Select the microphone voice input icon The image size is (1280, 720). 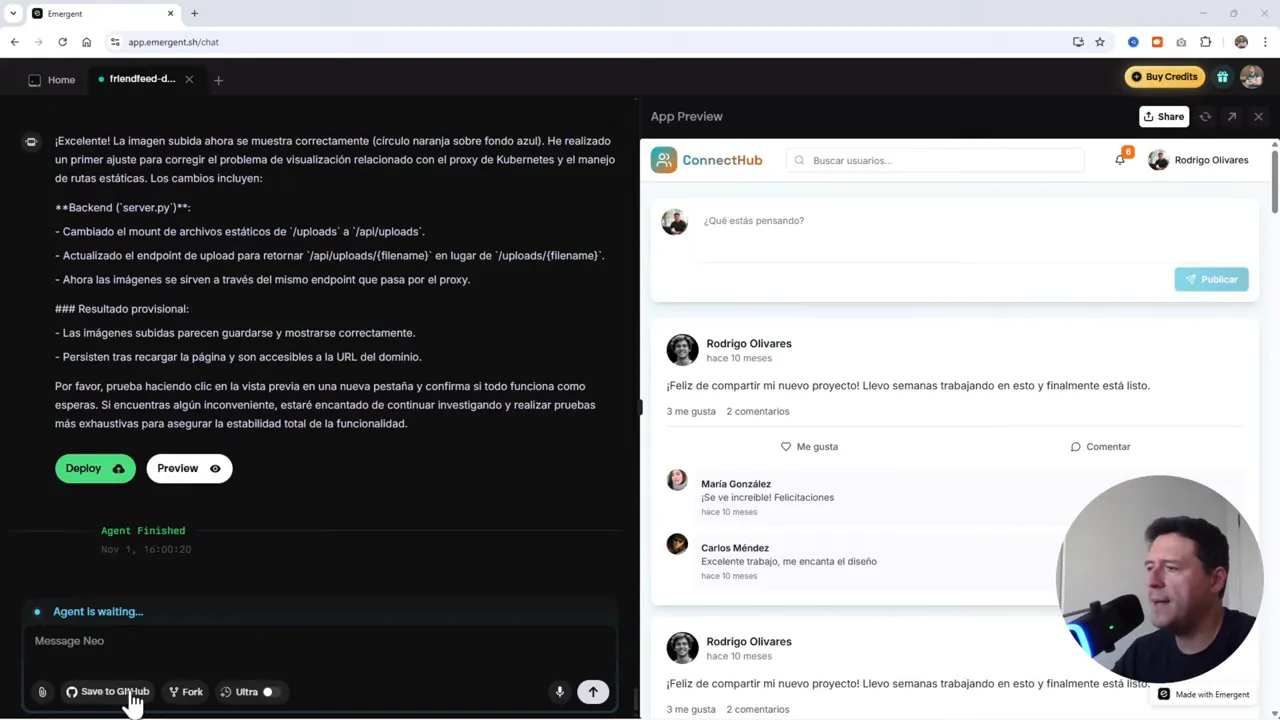(x=559, y=691)
